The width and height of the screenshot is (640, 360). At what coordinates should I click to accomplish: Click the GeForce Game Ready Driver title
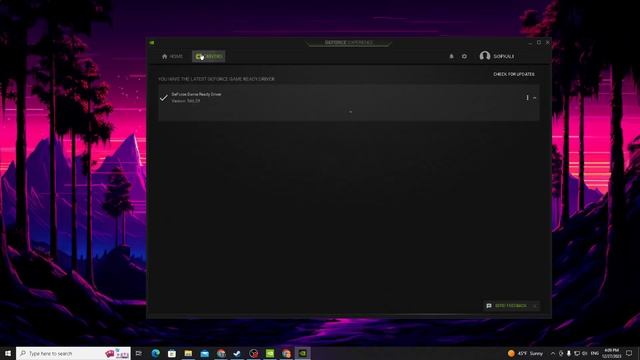pos(196,94)
